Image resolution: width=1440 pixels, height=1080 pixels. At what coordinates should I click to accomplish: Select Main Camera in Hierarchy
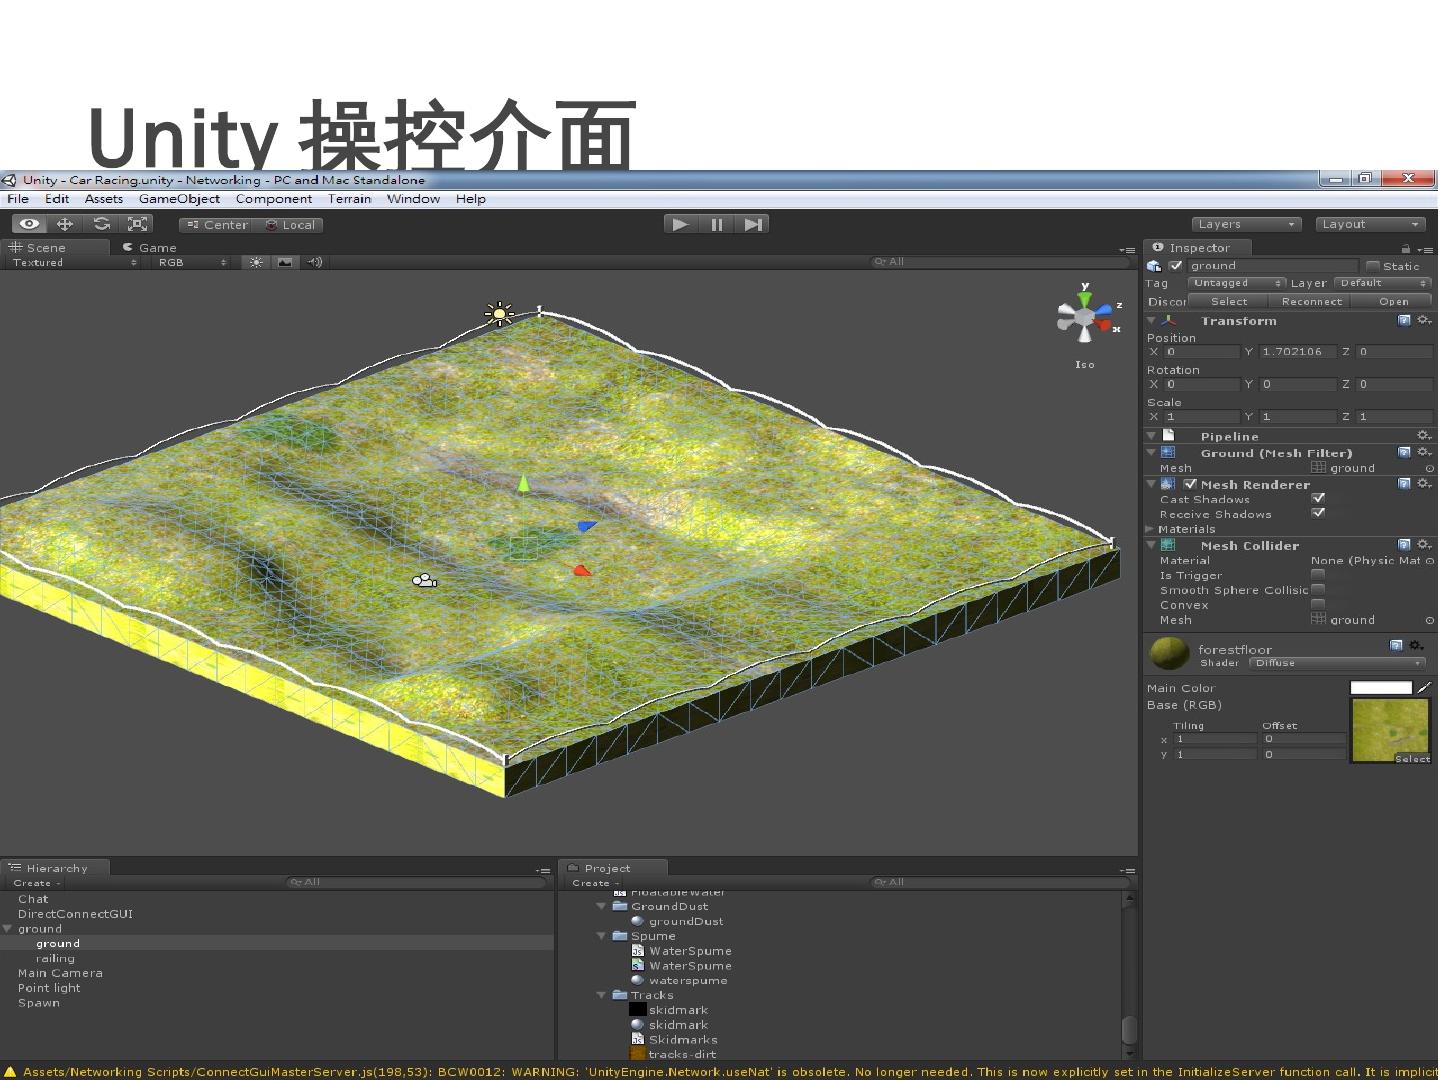click(60, 973)
